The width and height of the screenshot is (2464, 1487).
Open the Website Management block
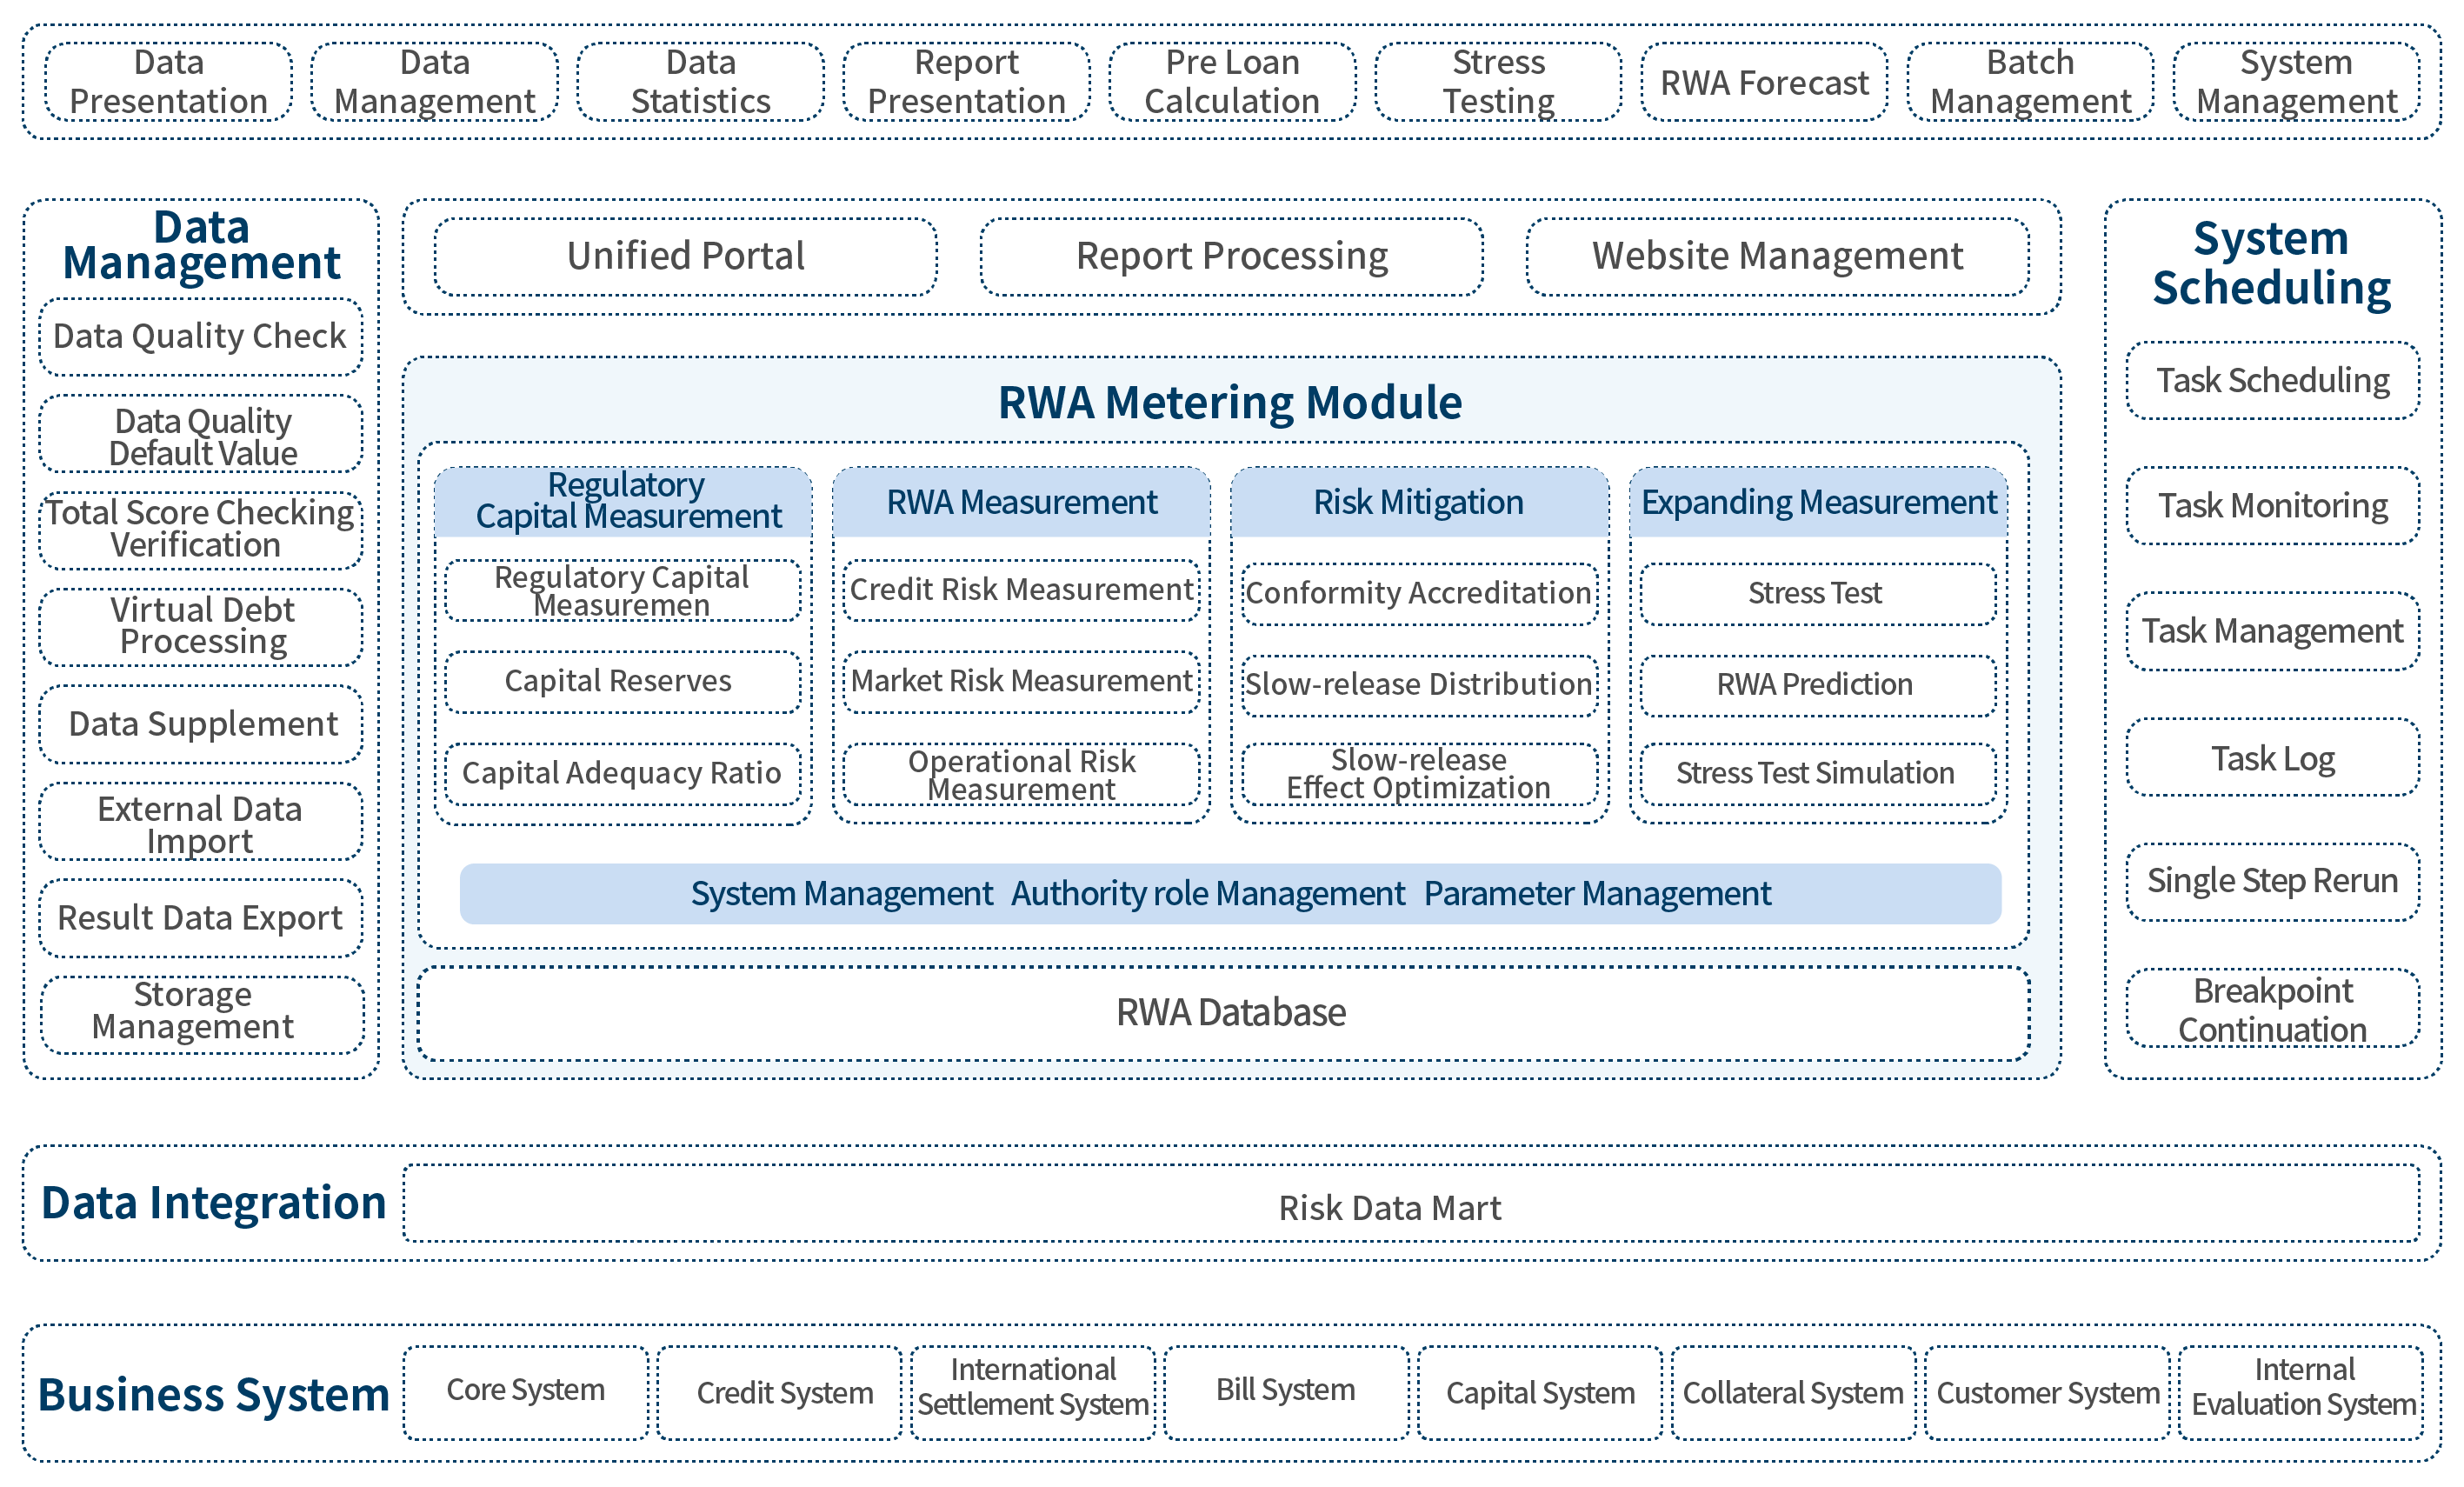(x=1778, y=257)
